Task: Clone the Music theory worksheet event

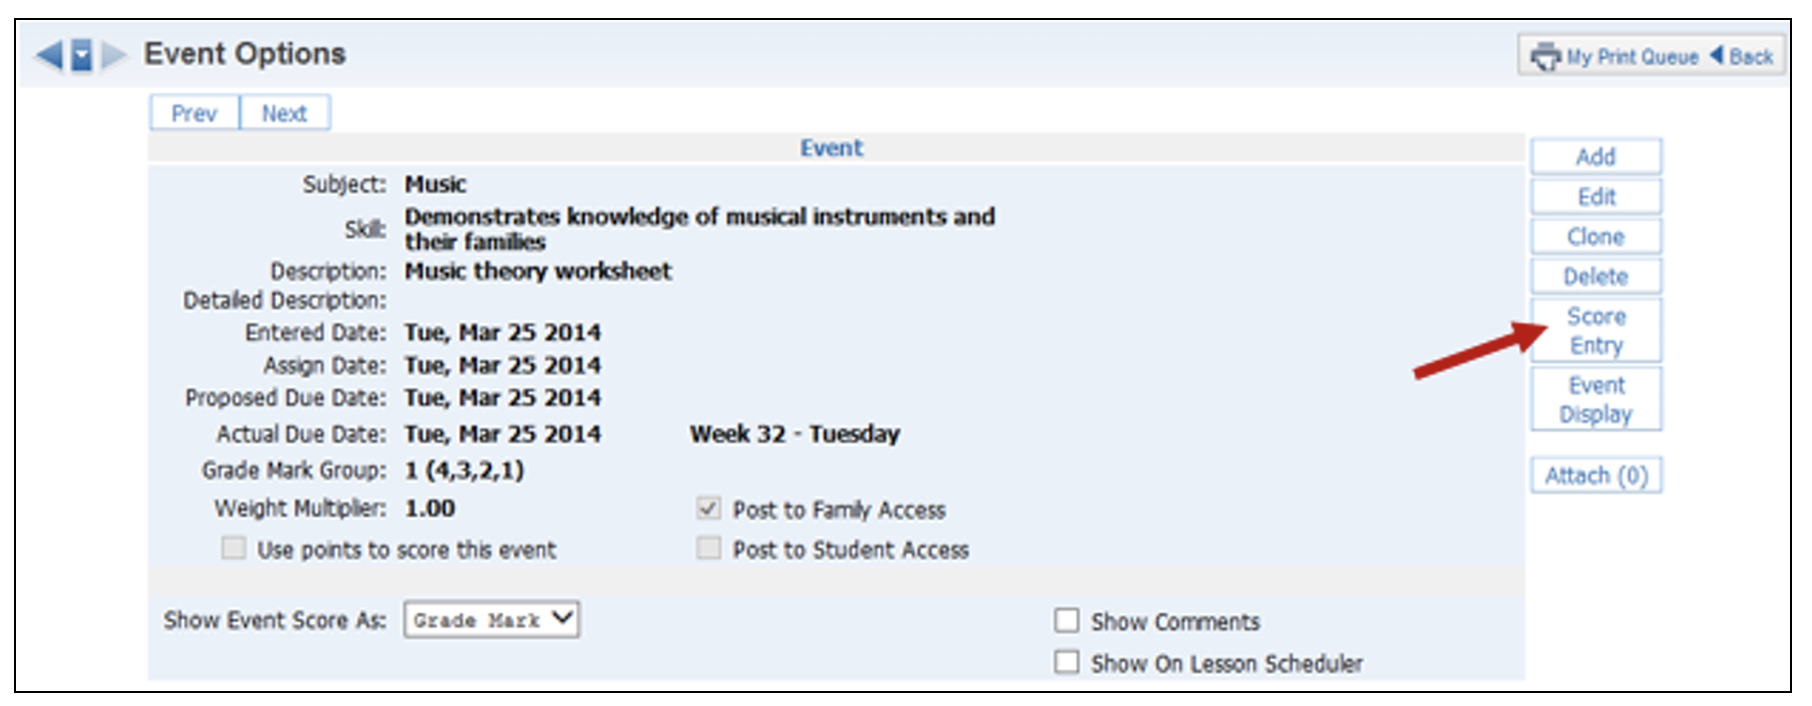Action: pyautogui.click(x=1595, y=237)
